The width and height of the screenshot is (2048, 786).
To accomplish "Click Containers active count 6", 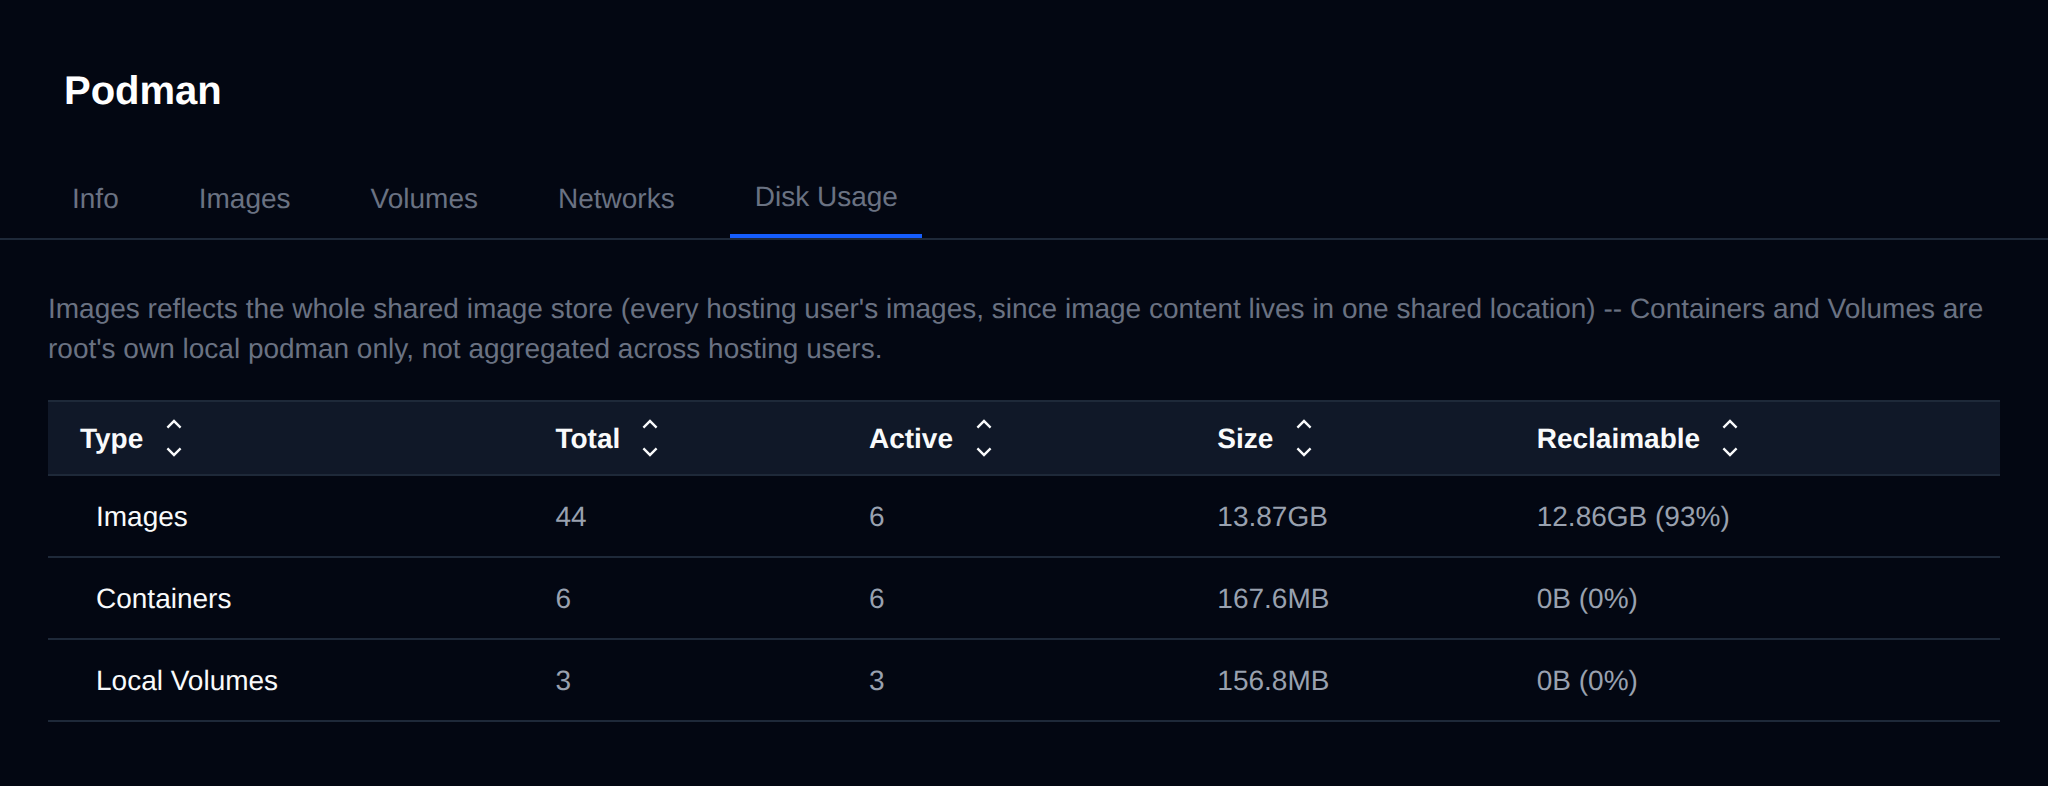I will 877,598.
